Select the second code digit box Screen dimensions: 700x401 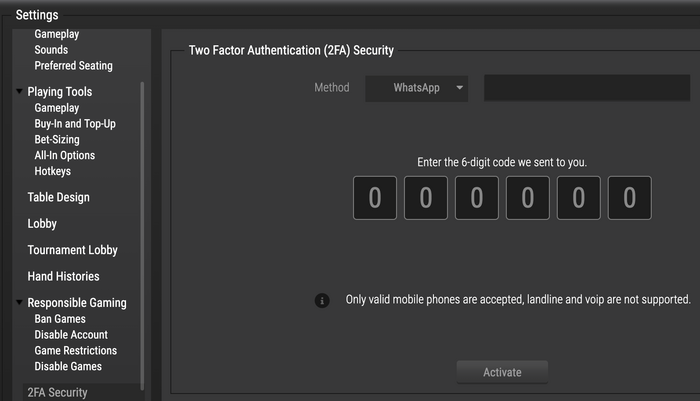click(426, 198)
